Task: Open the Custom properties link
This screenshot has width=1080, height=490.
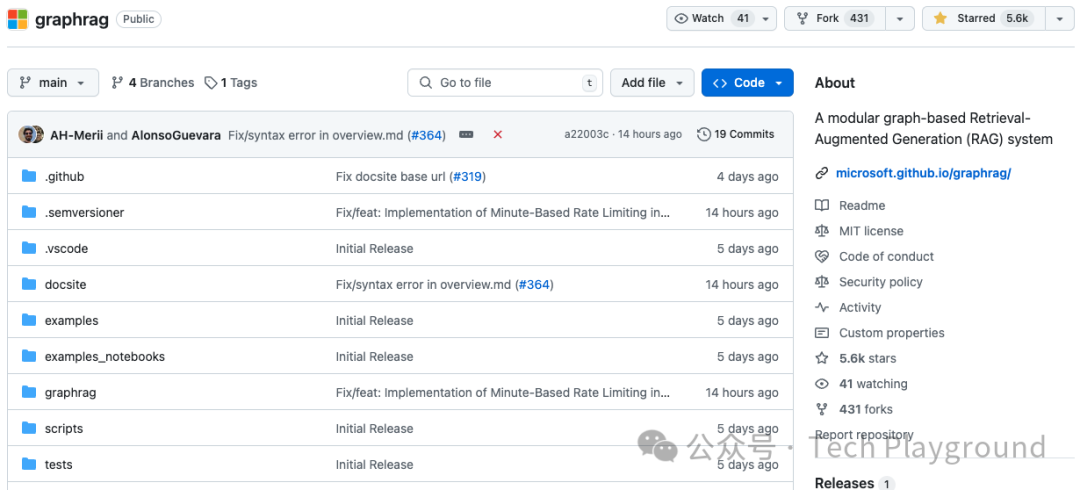Action: (891, 333)
